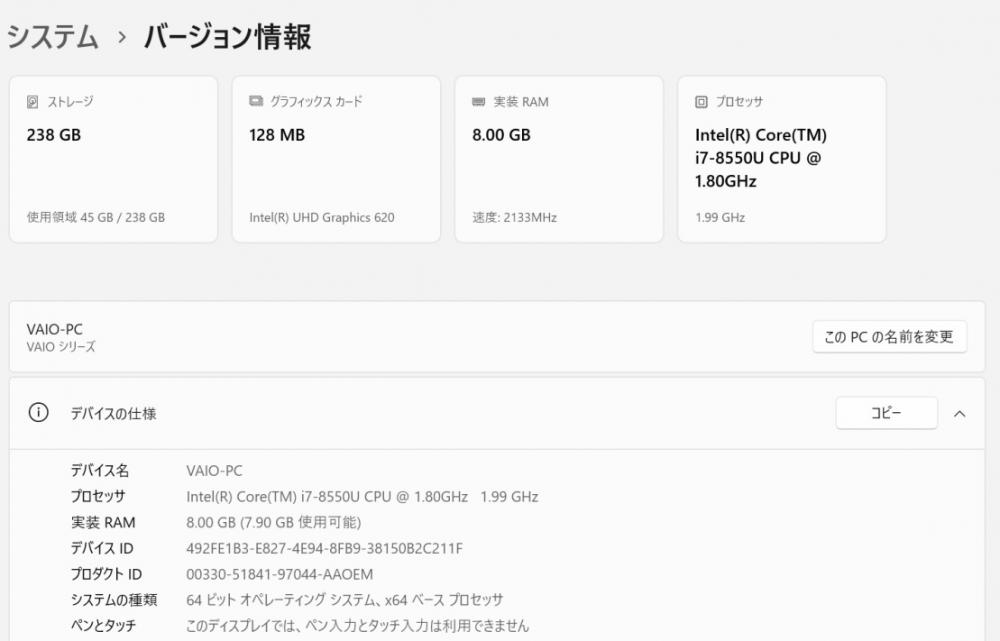Rename PC via この PC の名前を変更
The width and height of the screenshot is (1000, 641).
click(890, 337)
